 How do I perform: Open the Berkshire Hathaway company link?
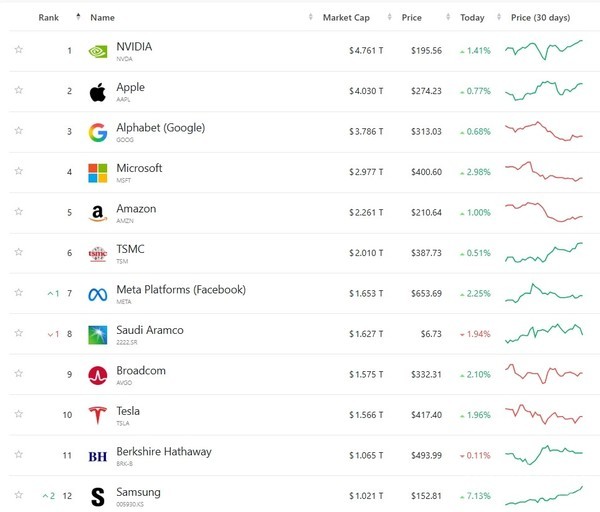click(x=163, y=452)
